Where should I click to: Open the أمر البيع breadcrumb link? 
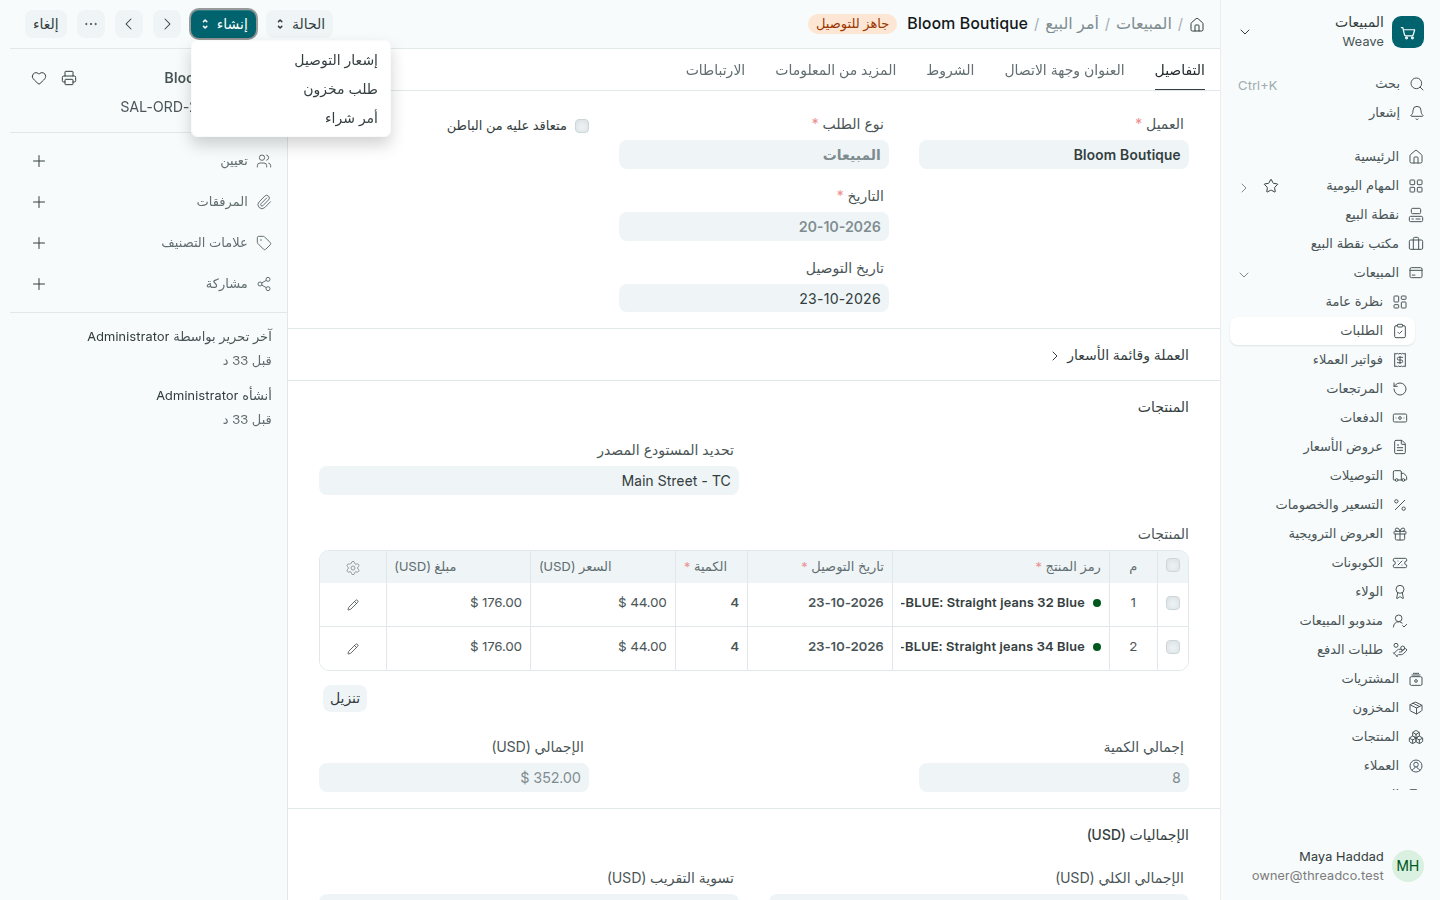click(1072, 24)
